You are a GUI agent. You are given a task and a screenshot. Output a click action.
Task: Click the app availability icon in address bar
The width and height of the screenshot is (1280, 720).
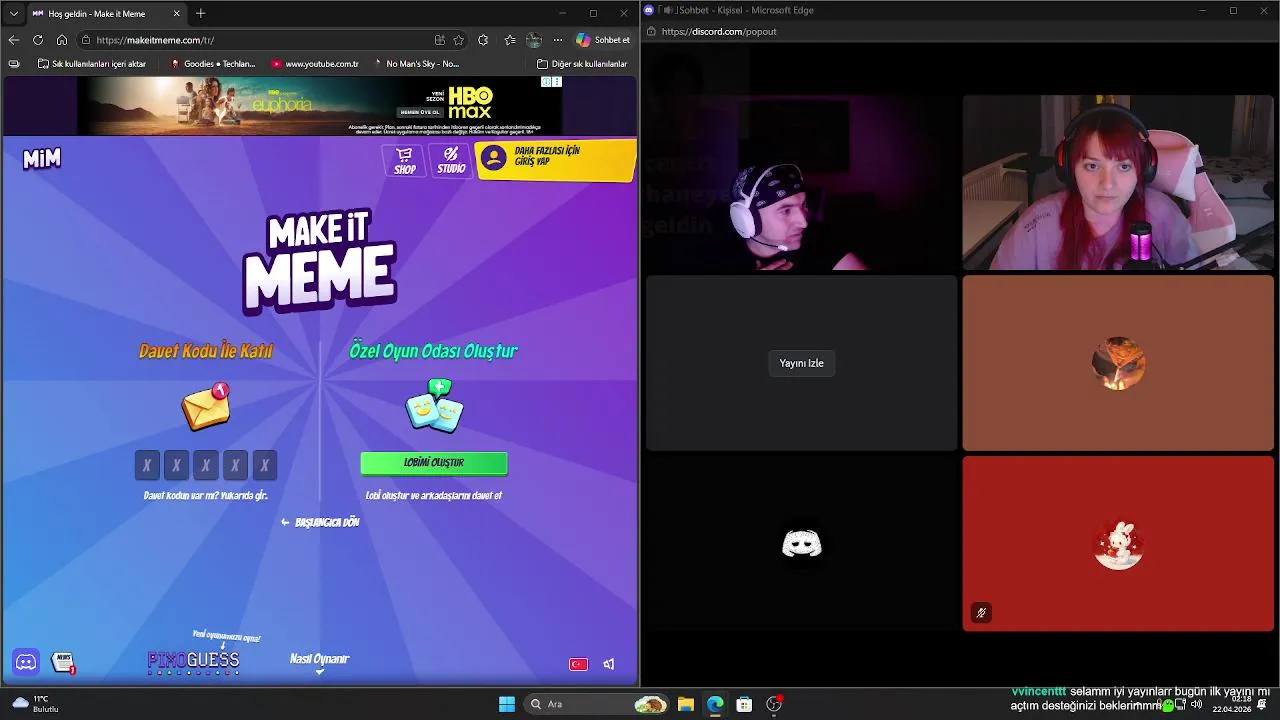point(439,40)
